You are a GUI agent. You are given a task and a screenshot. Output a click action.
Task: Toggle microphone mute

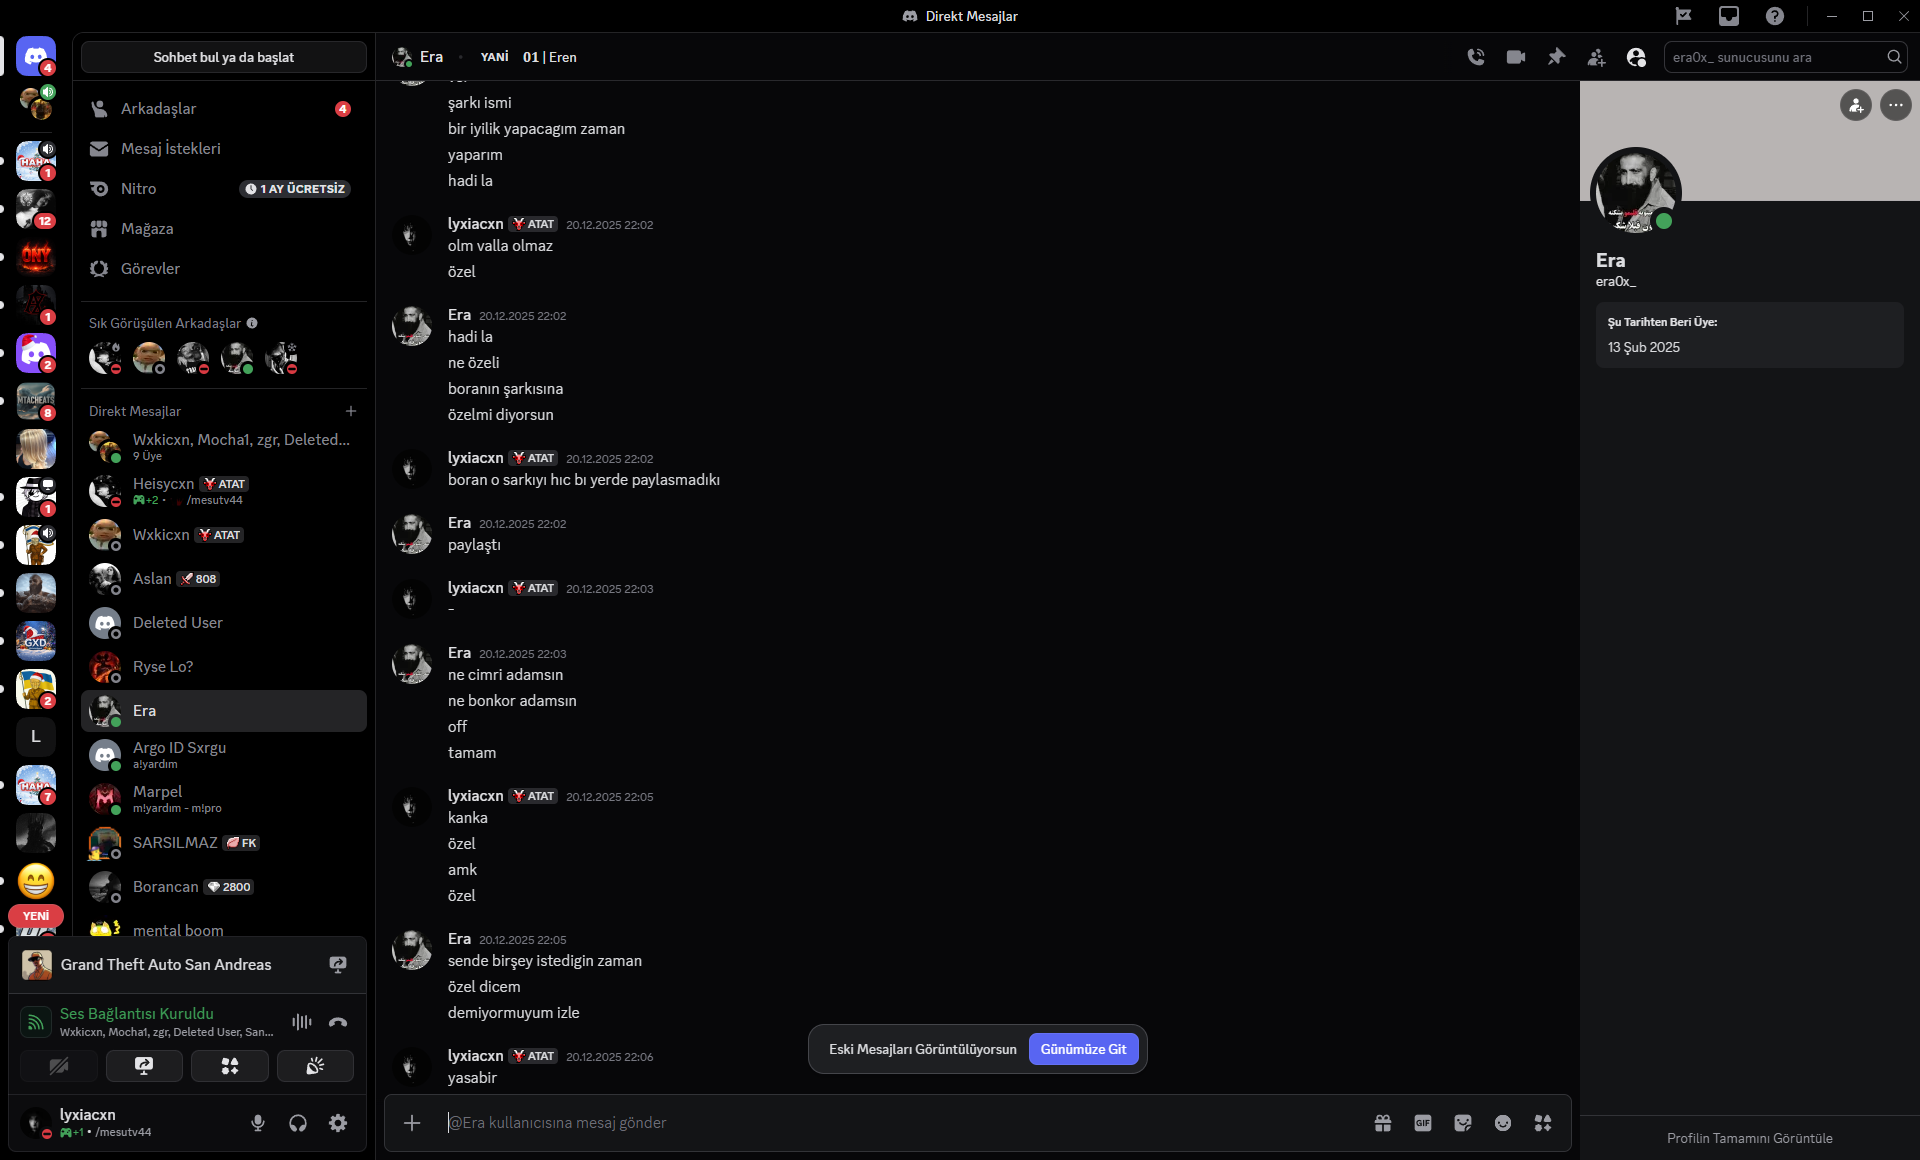click(x=258, y=1123)
